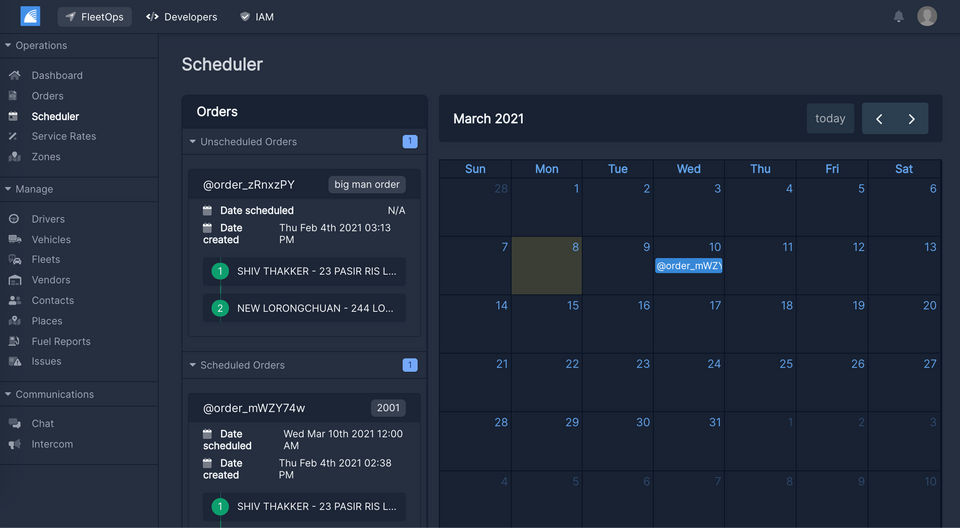Go to previous month

(879, 119)
